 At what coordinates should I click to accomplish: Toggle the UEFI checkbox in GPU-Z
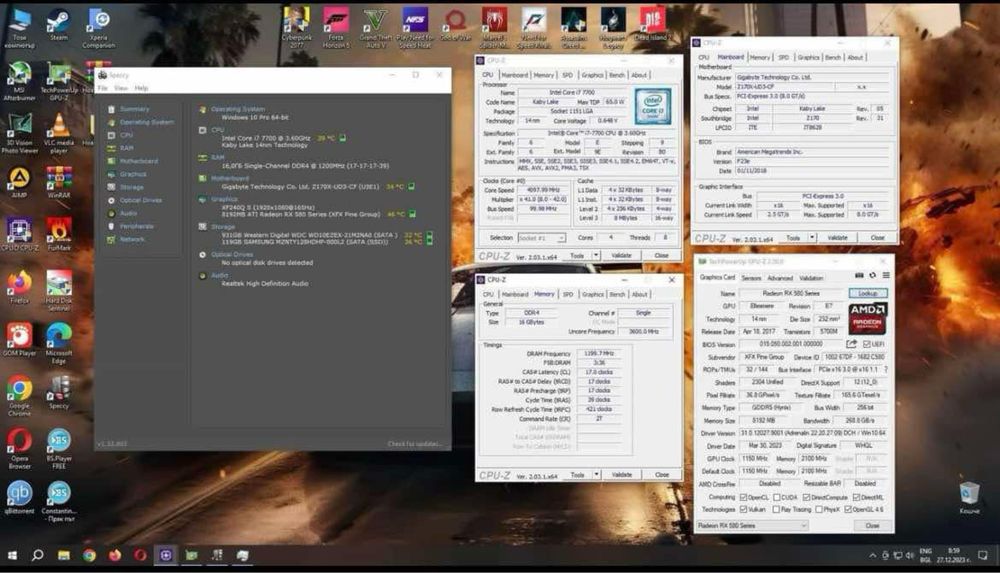pyautogui.click(x=866, y=345)
